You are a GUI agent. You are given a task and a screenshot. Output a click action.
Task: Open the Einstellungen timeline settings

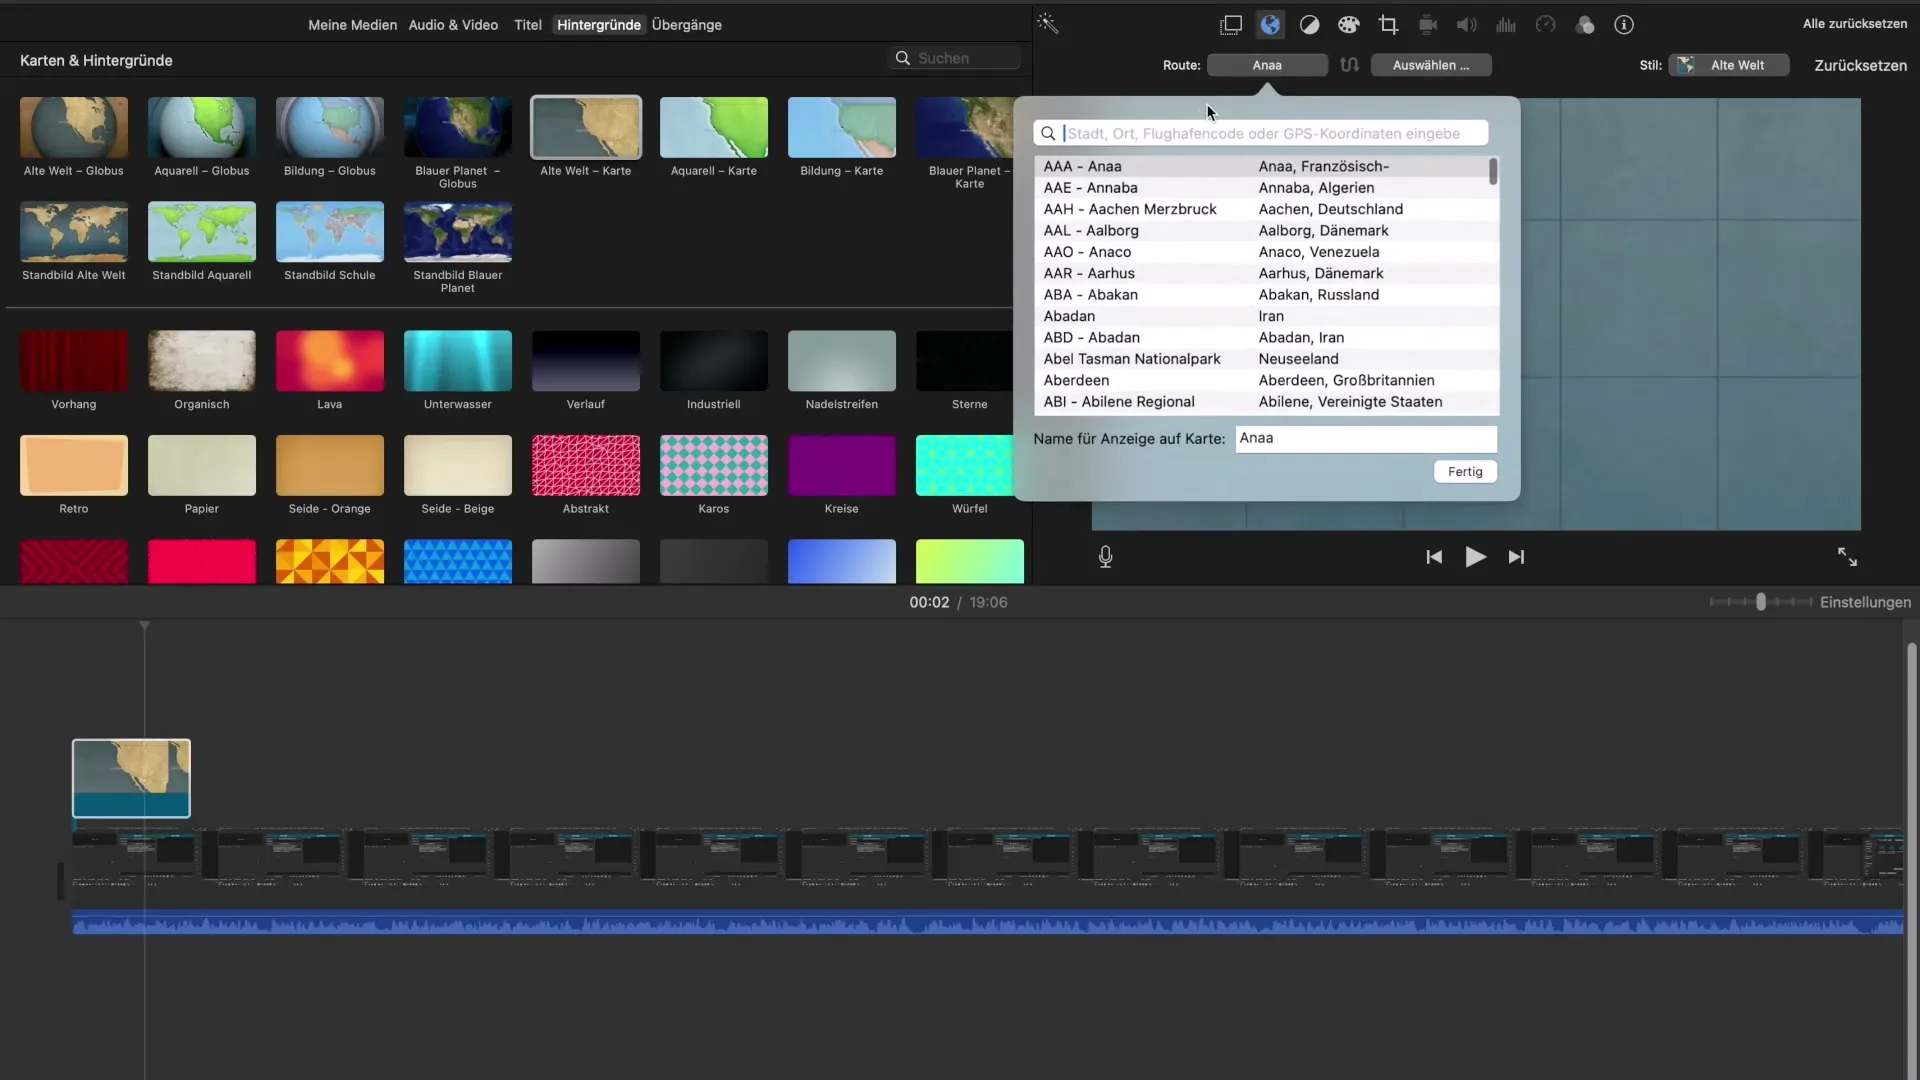1865,602
